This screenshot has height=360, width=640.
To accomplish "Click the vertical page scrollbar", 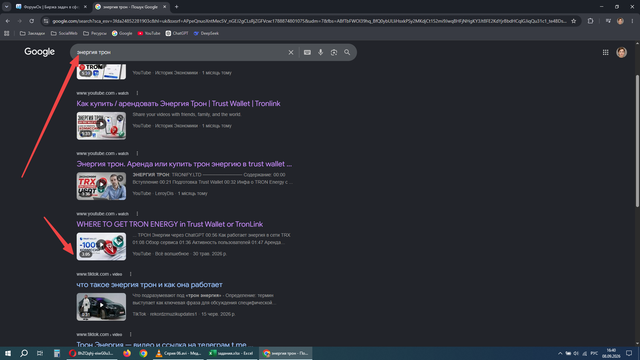I will 637,141.
